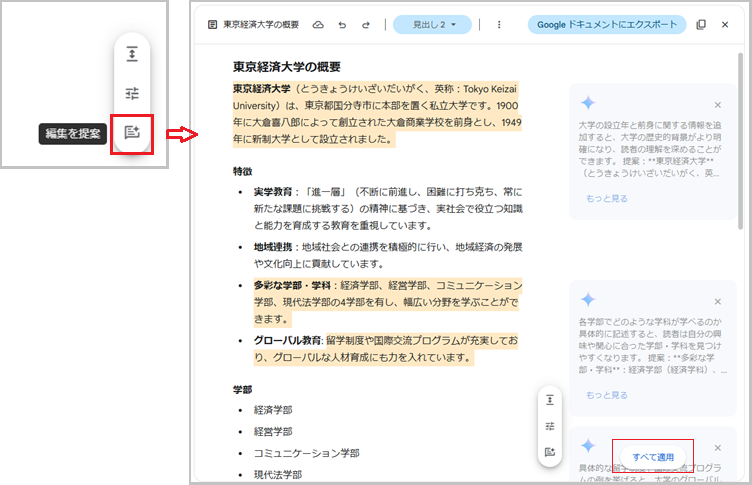The width and height of the screenshot is (752, 485).
Task: Click the second suggestion card text about 各学部
Action: click(652, 345)
